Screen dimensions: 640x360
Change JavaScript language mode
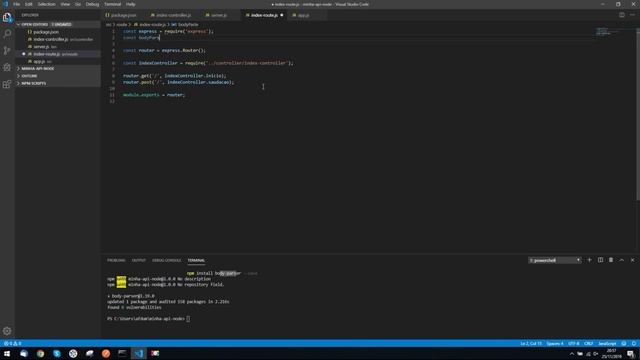(607, 343)
